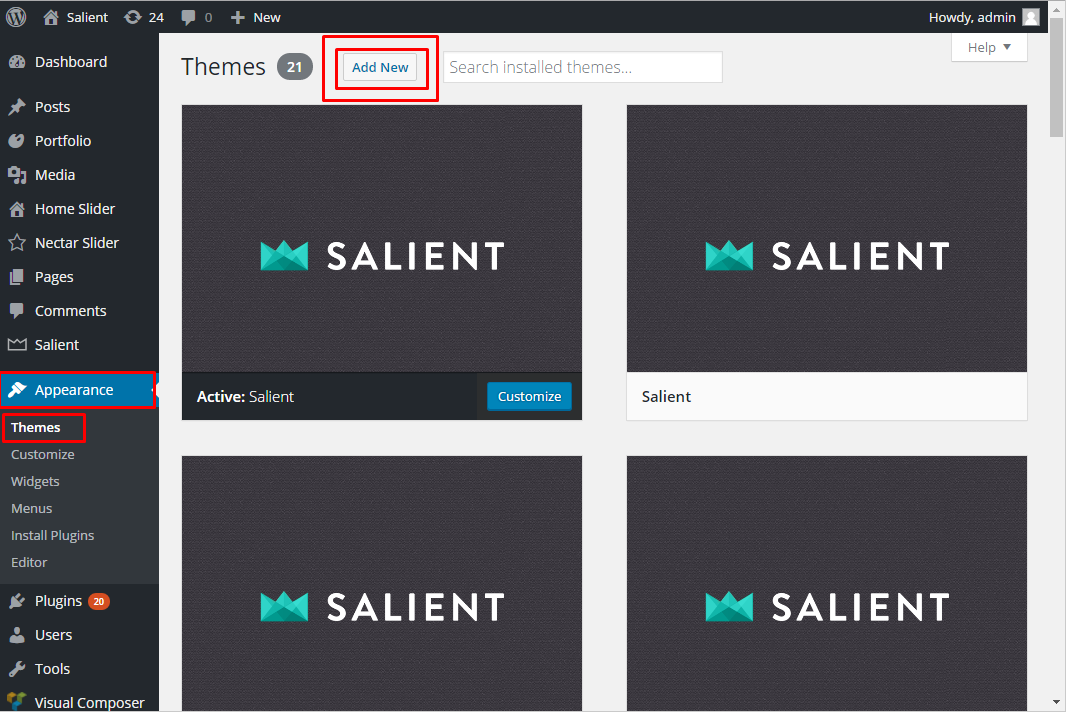Open the Users menu label

[x=54, y=635]
